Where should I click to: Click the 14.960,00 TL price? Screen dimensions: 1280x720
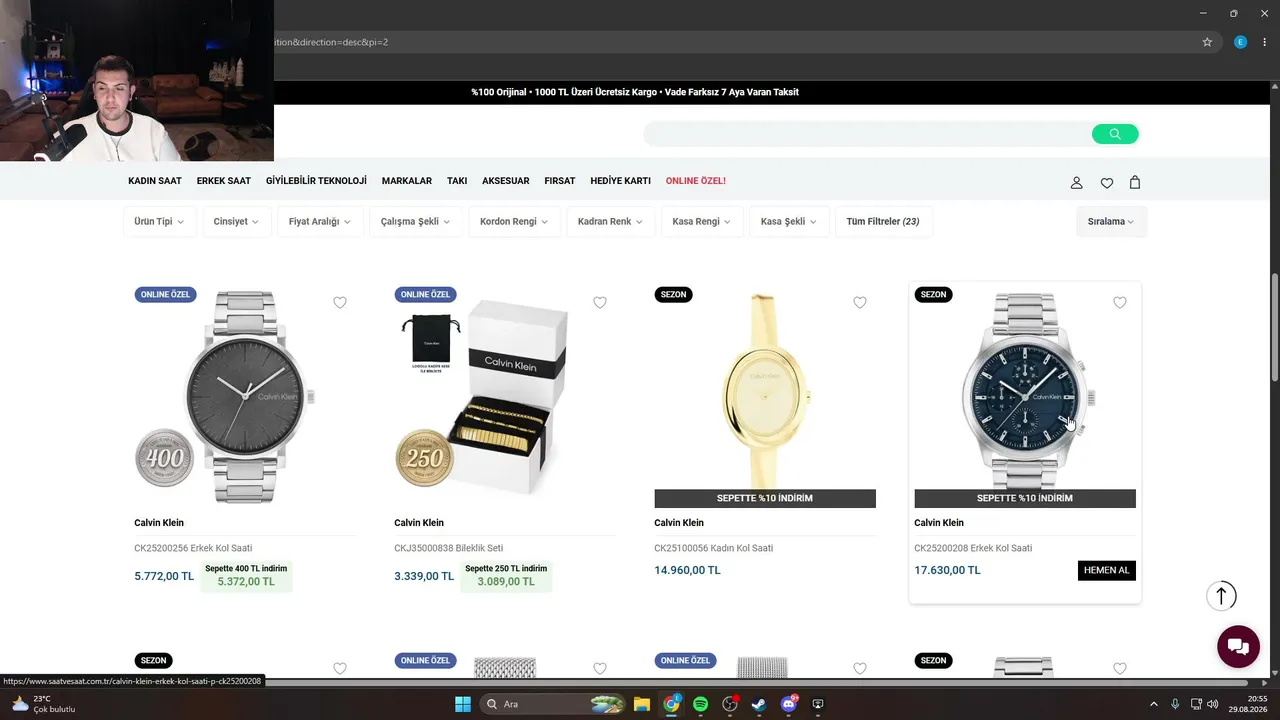[x=687, y=570]
